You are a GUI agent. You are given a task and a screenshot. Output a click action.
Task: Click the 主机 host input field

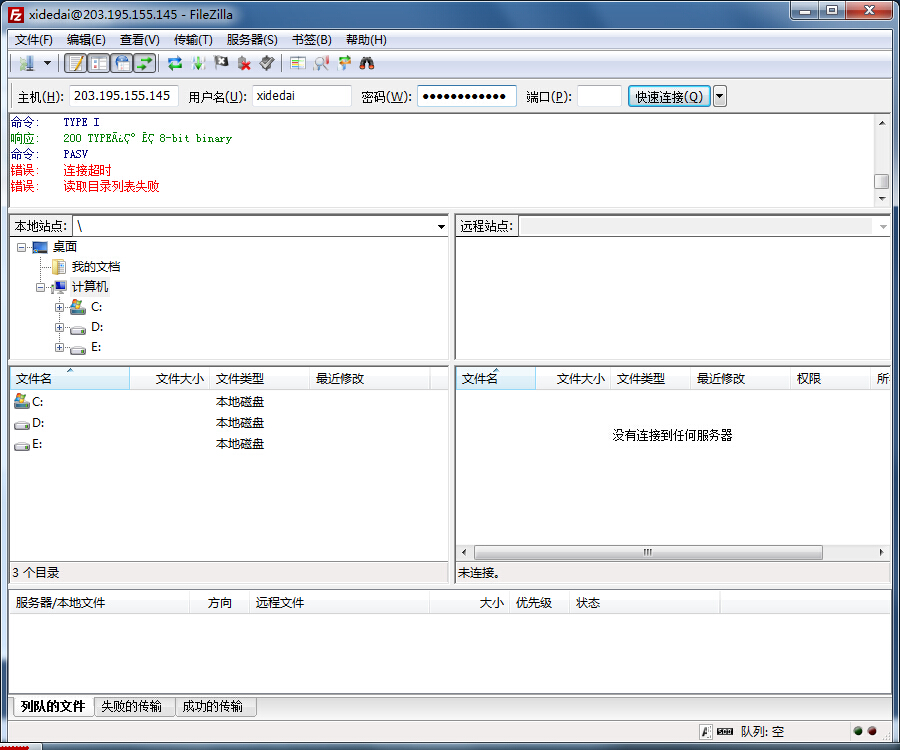[123, 96]
